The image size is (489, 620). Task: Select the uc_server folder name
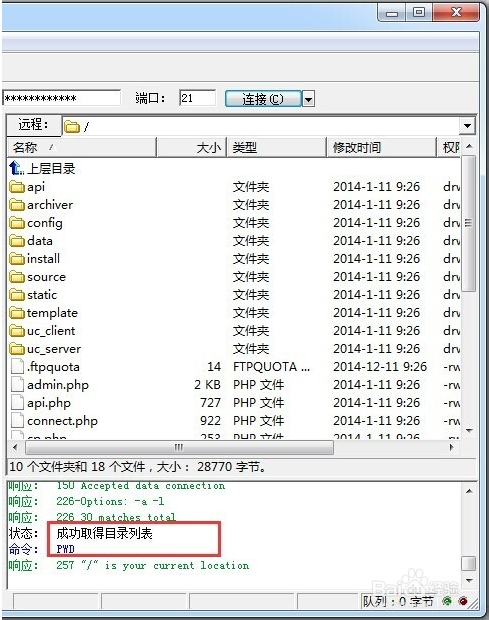coord(54,349)
